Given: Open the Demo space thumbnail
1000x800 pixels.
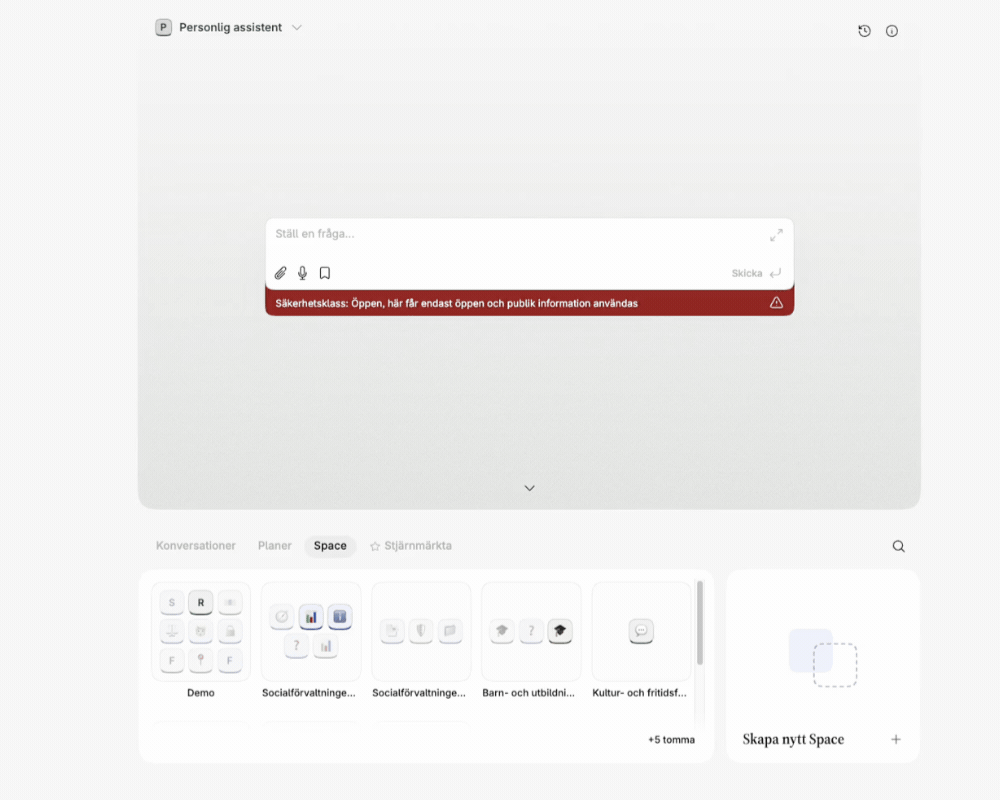Looking at the screenshot, I should point(201,632).
